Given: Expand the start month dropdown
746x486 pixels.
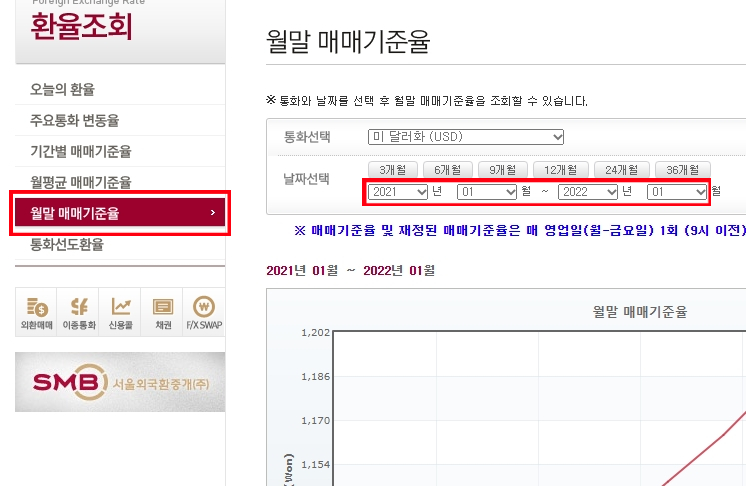Looking at the screenshot, I should pyautogui.click(x=487, y=192).
